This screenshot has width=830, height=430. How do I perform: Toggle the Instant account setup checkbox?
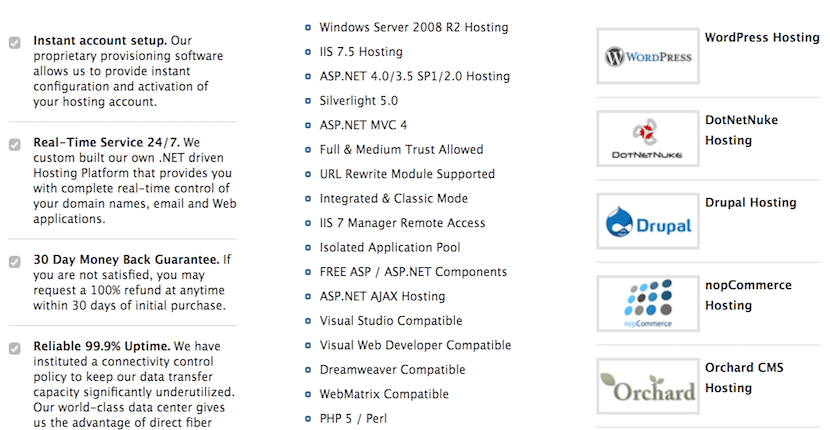[x=15, y=43]
